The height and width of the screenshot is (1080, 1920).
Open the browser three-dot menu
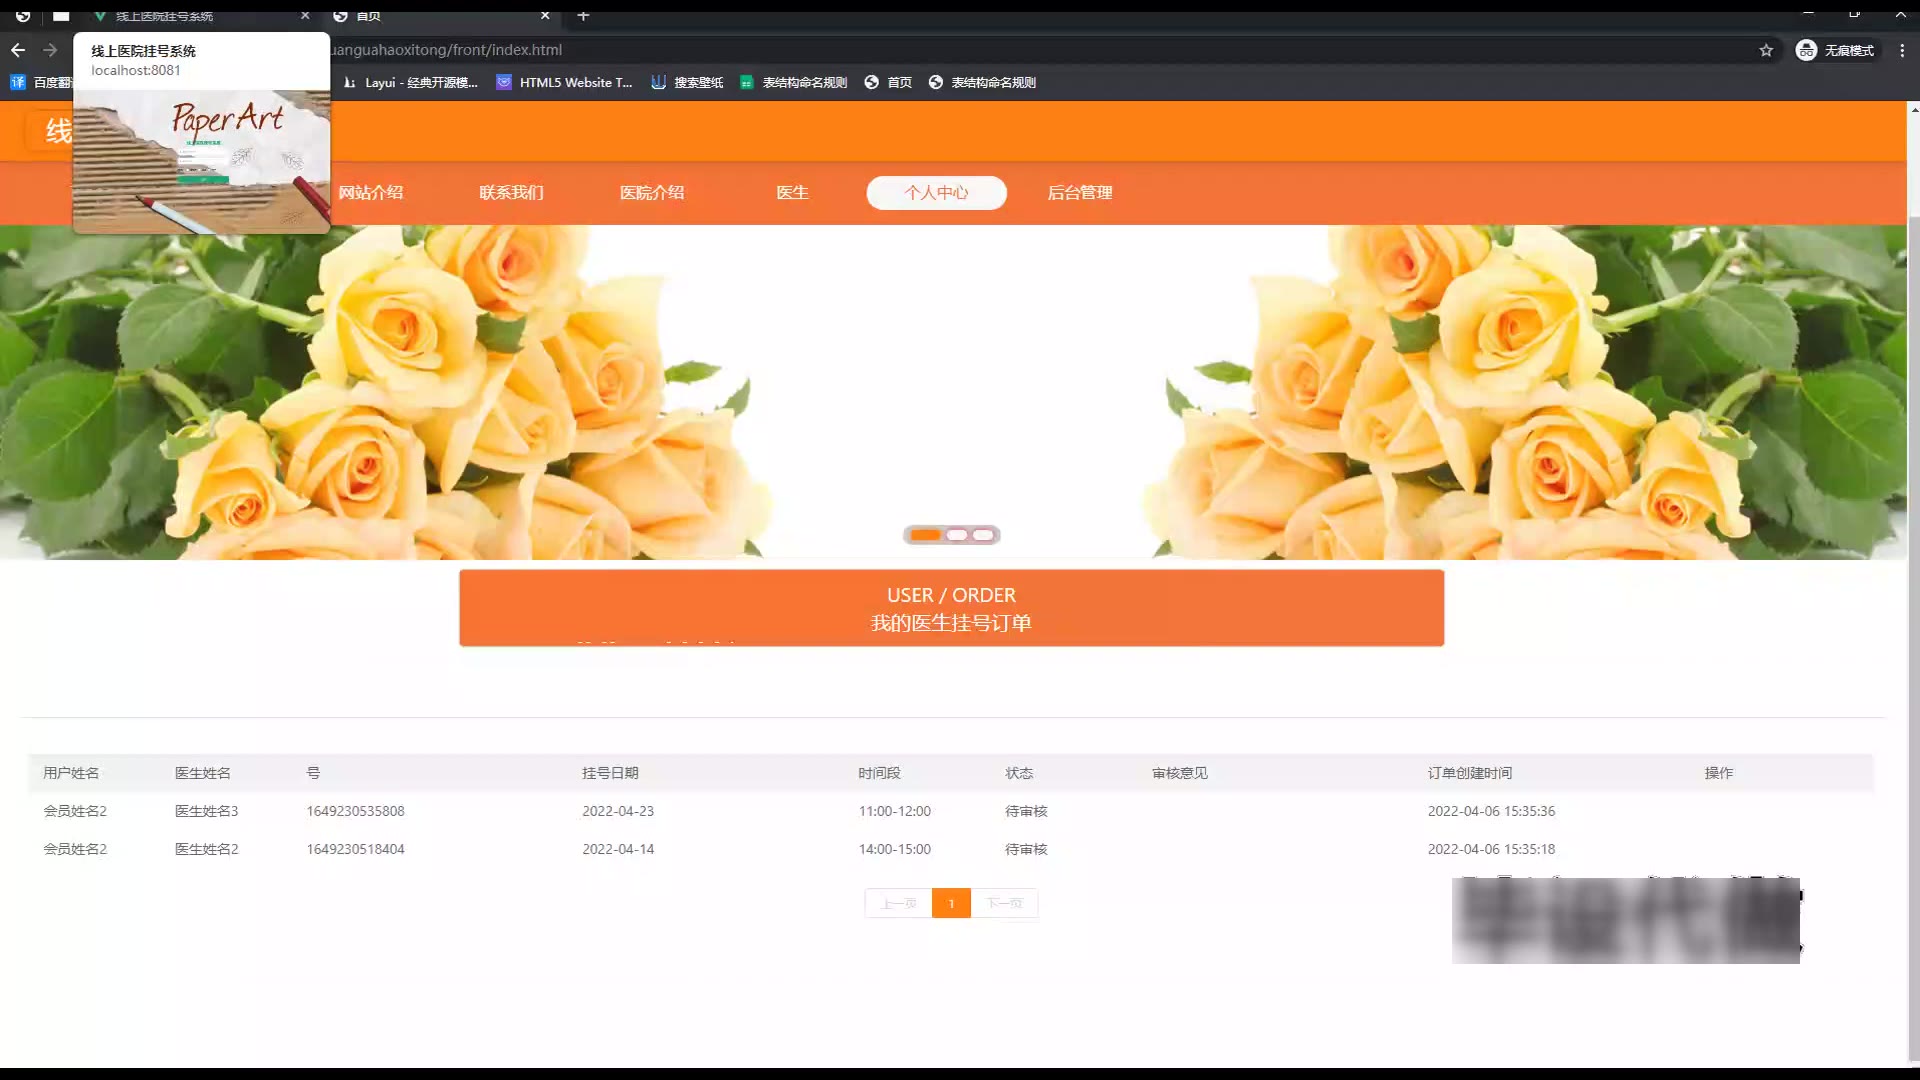(x=1902, y=50)
